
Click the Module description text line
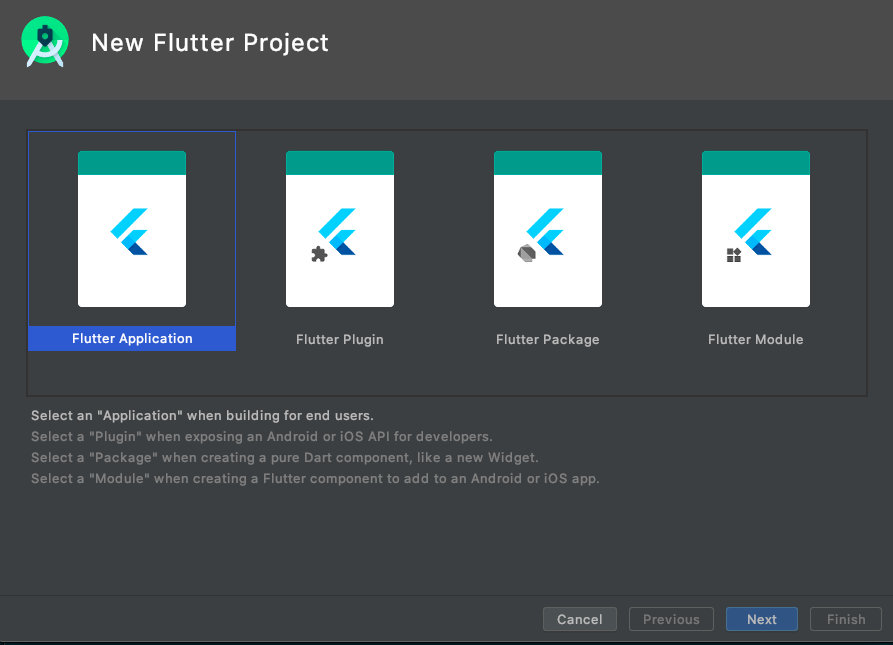click(315, 479)
